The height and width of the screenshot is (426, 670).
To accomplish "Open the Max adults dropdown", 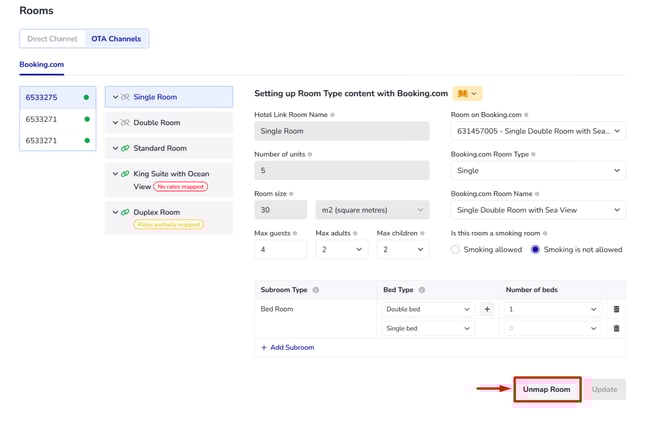I will click(x=341, y=249).
